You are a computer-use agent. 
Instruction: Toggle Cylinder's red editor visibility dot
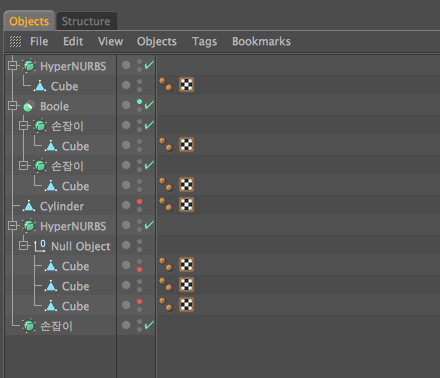tap(139, 201)
